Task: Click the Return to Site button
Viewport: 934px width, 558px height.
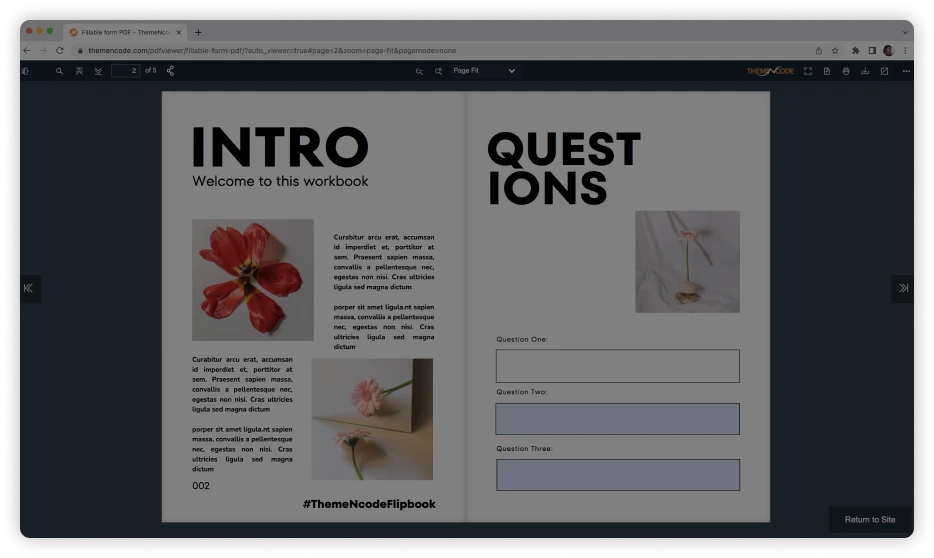Action: click(869, 519)
